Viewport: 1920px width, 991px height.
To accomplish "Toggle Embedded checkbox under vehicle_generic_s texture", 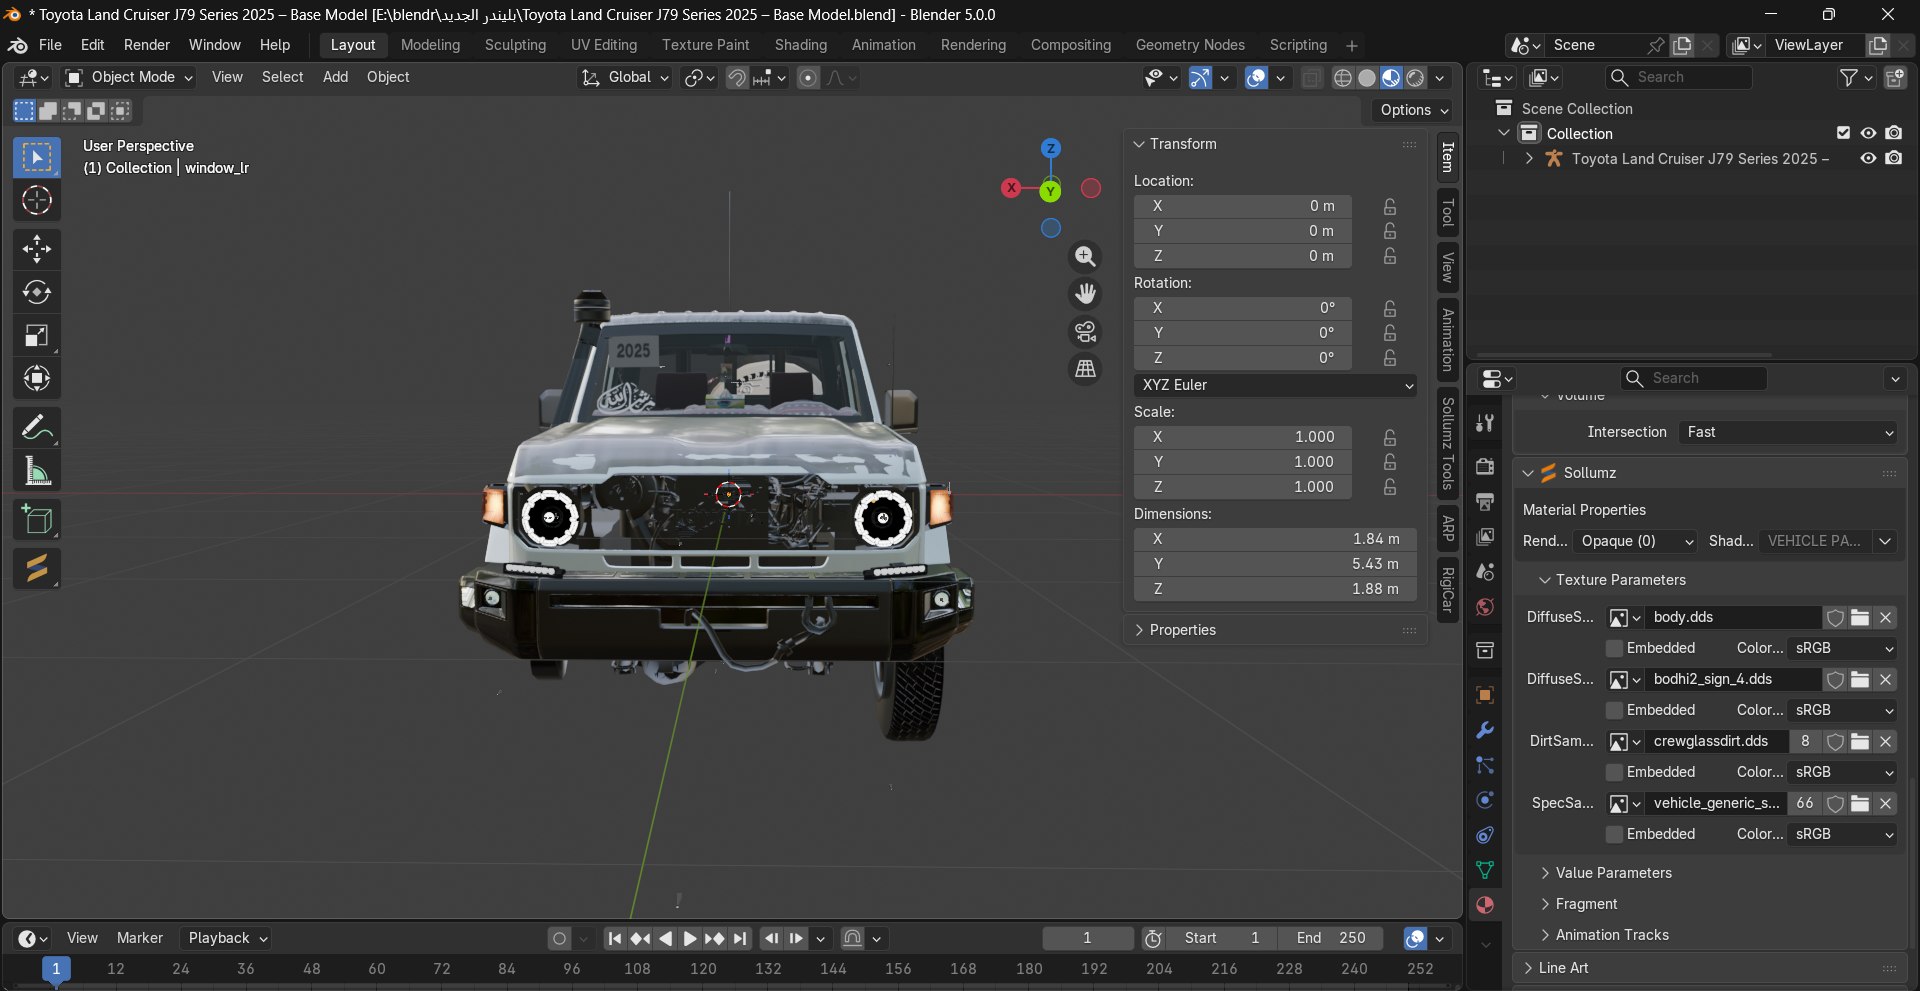I will tap(1614, 835).
